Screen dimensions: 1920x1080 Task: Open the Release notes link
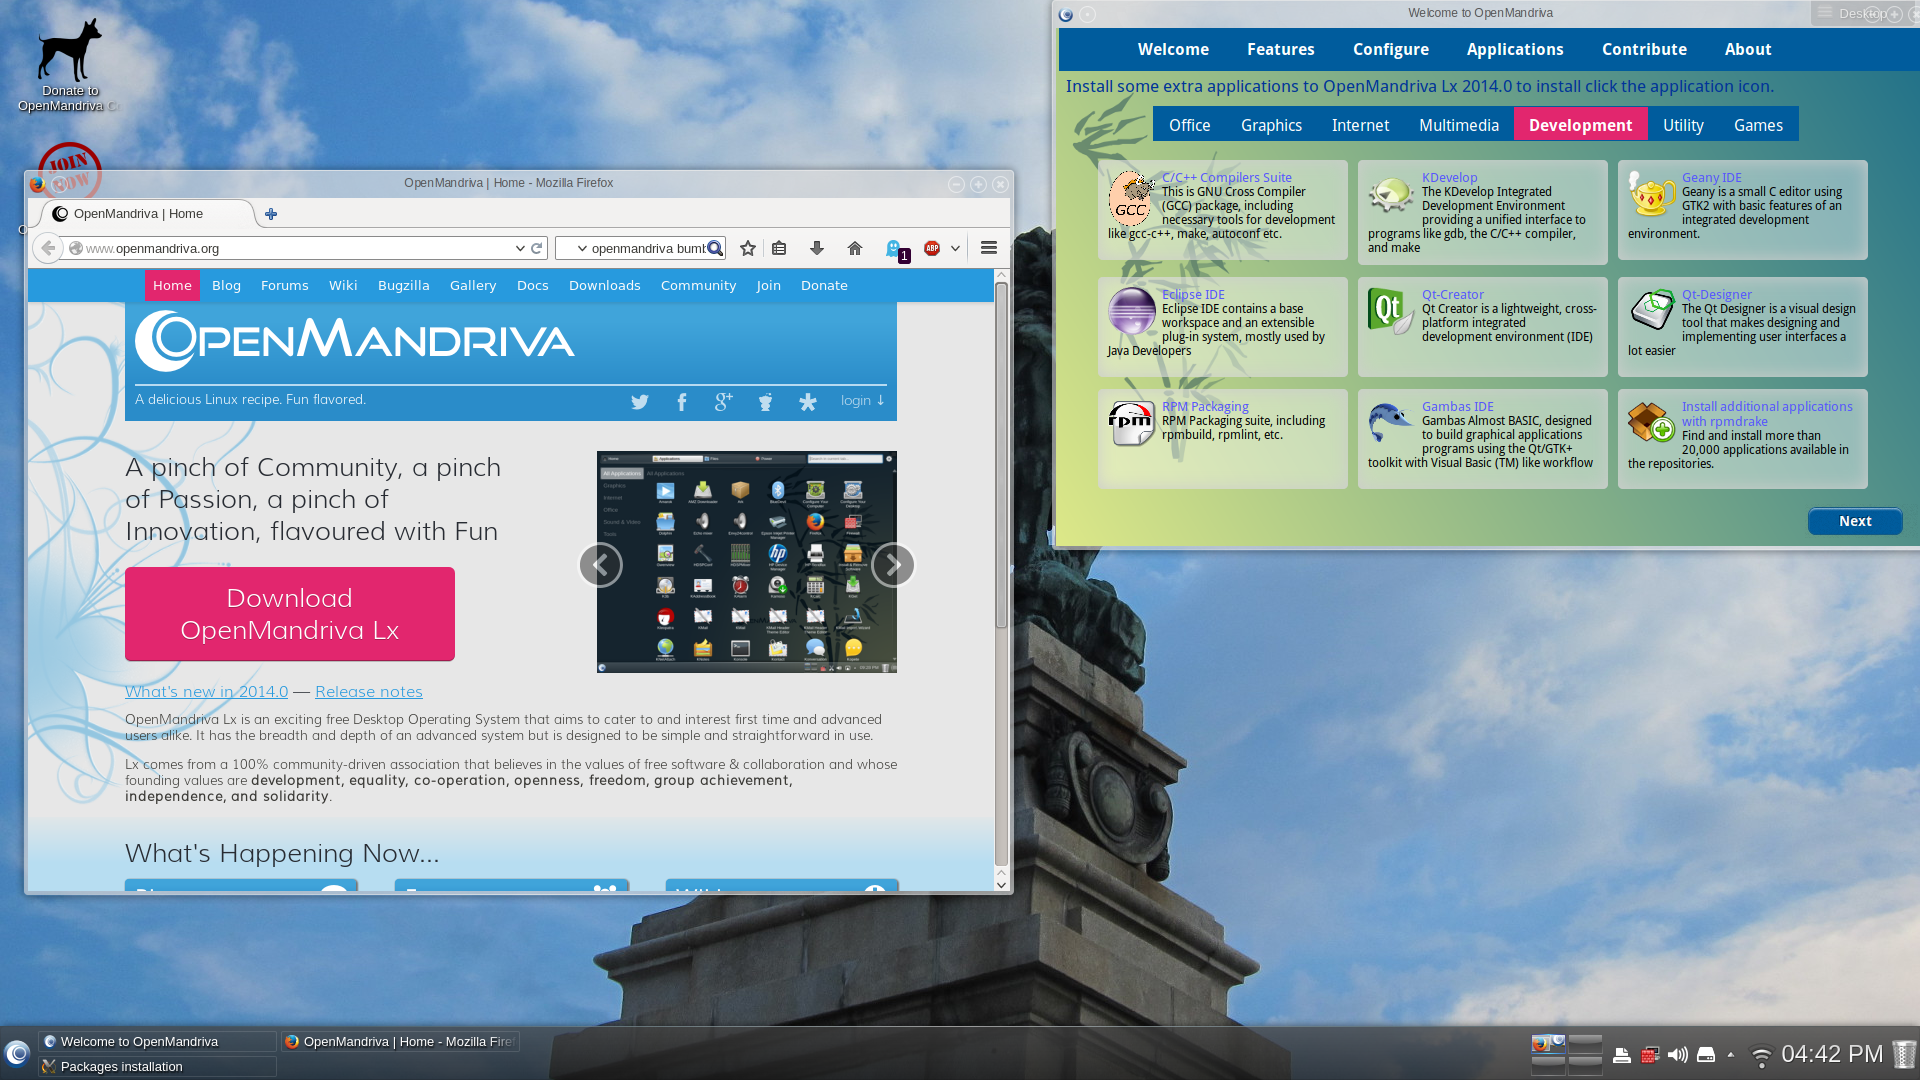pyautogui.click(x=369, y=691)
